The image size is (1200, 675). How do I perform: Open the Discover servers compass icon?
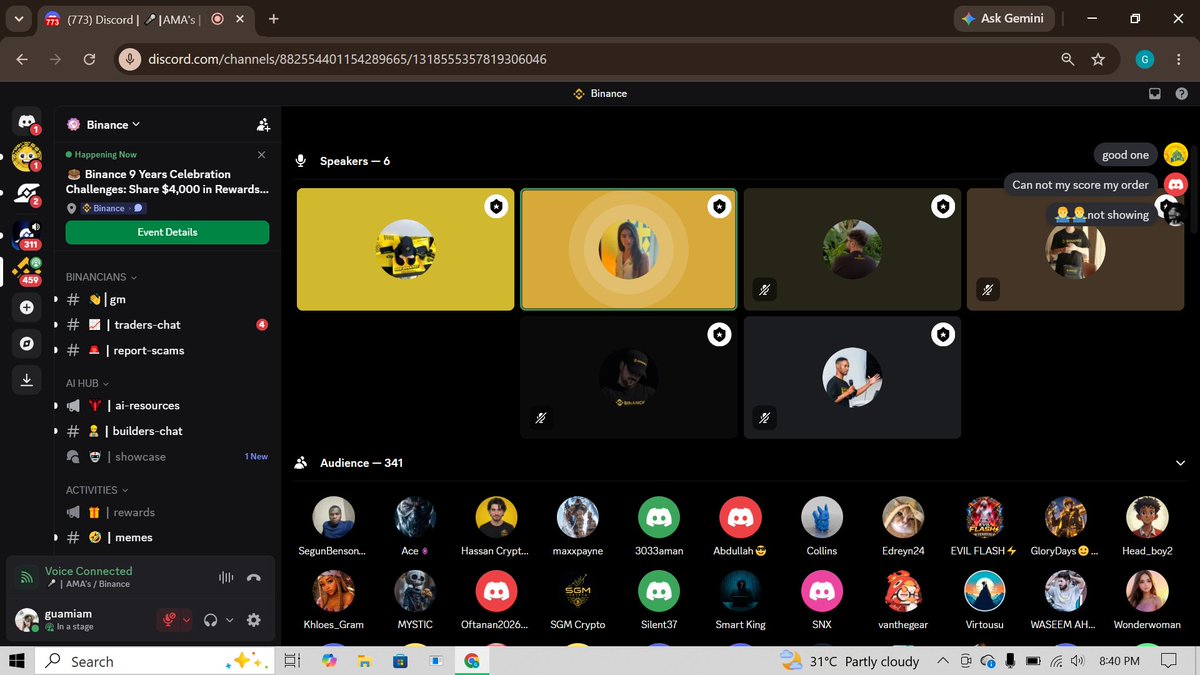[27, 343]
